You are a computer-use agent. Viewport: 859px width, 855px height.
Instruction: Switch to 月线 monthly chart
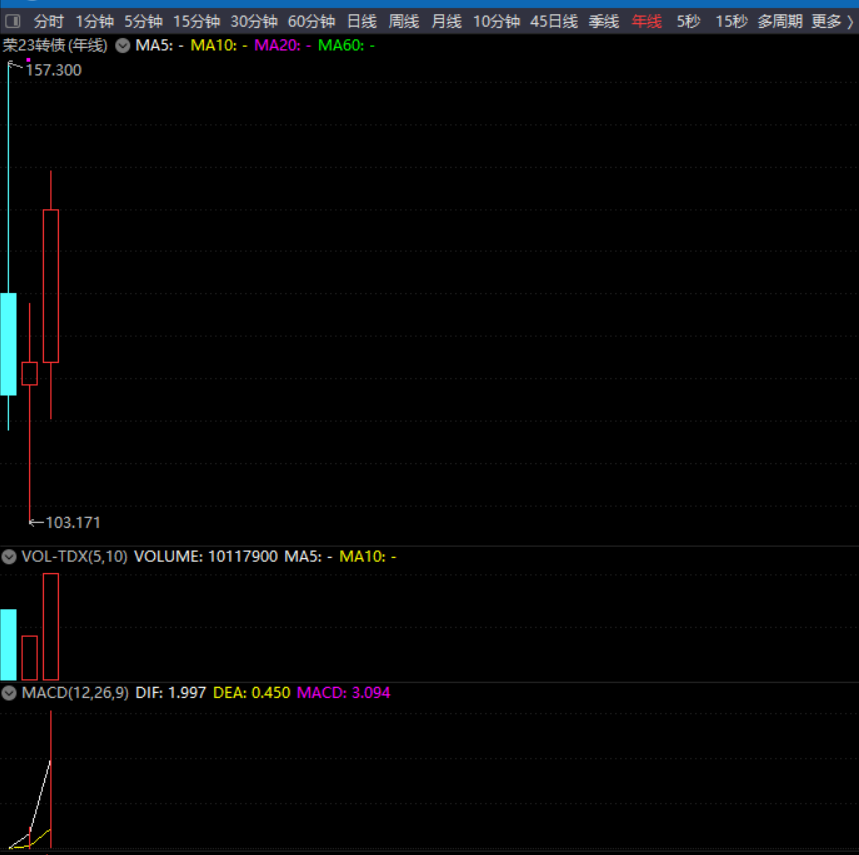[x=446, y=22]
